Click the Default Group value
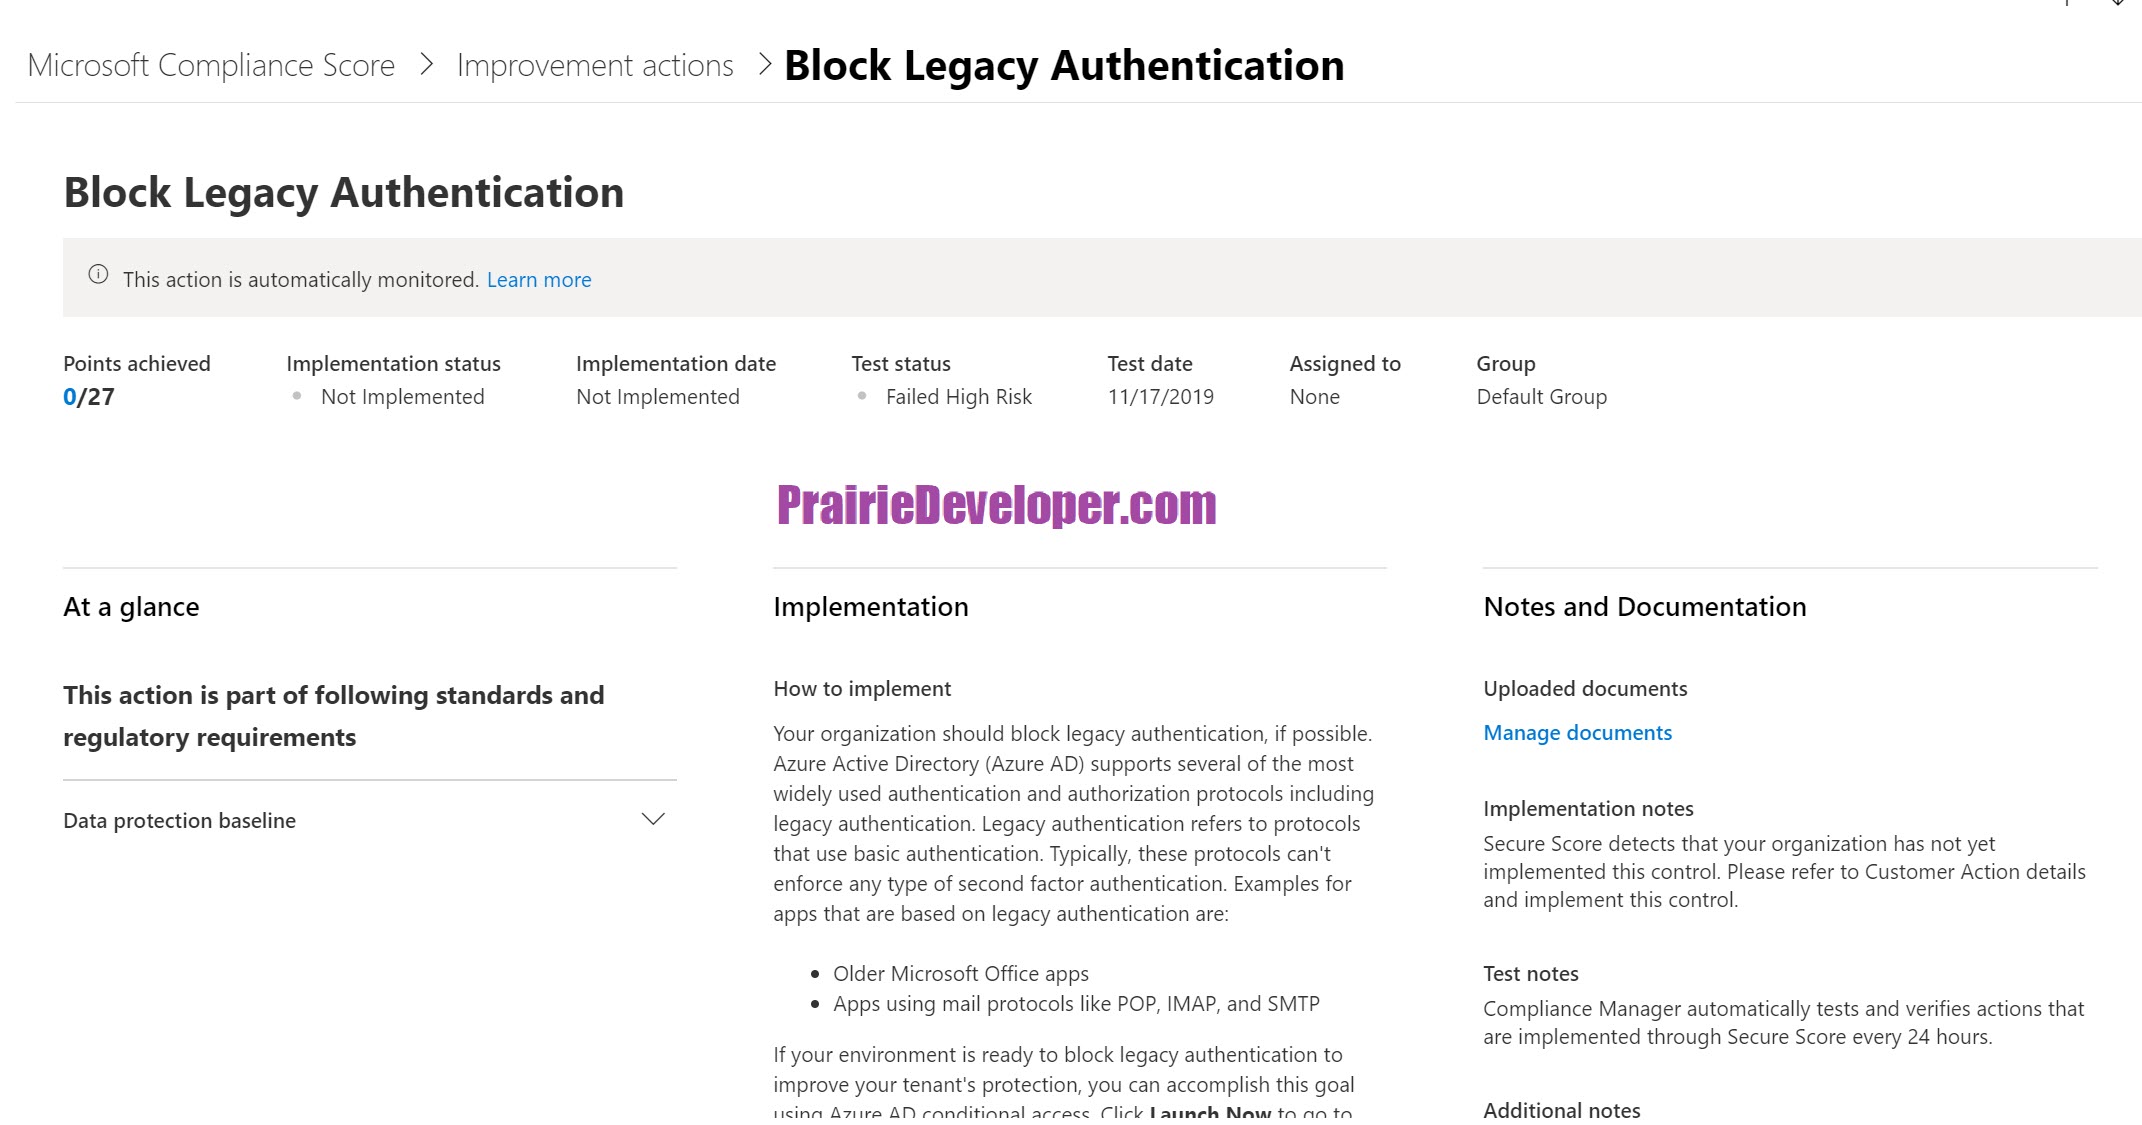2142x1125 pixels. (1541, 397)
